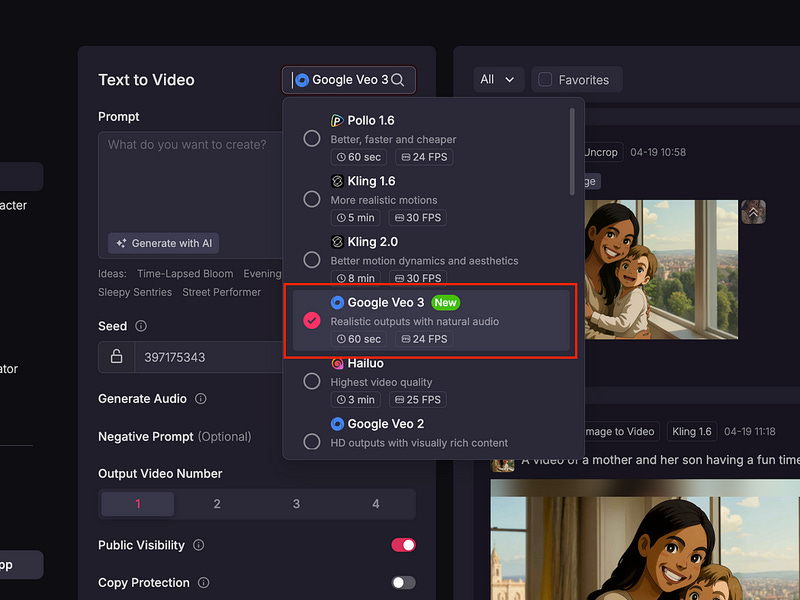Click the Text to Video heading
This screenshot has height=600, width=800.
(146, 80)
